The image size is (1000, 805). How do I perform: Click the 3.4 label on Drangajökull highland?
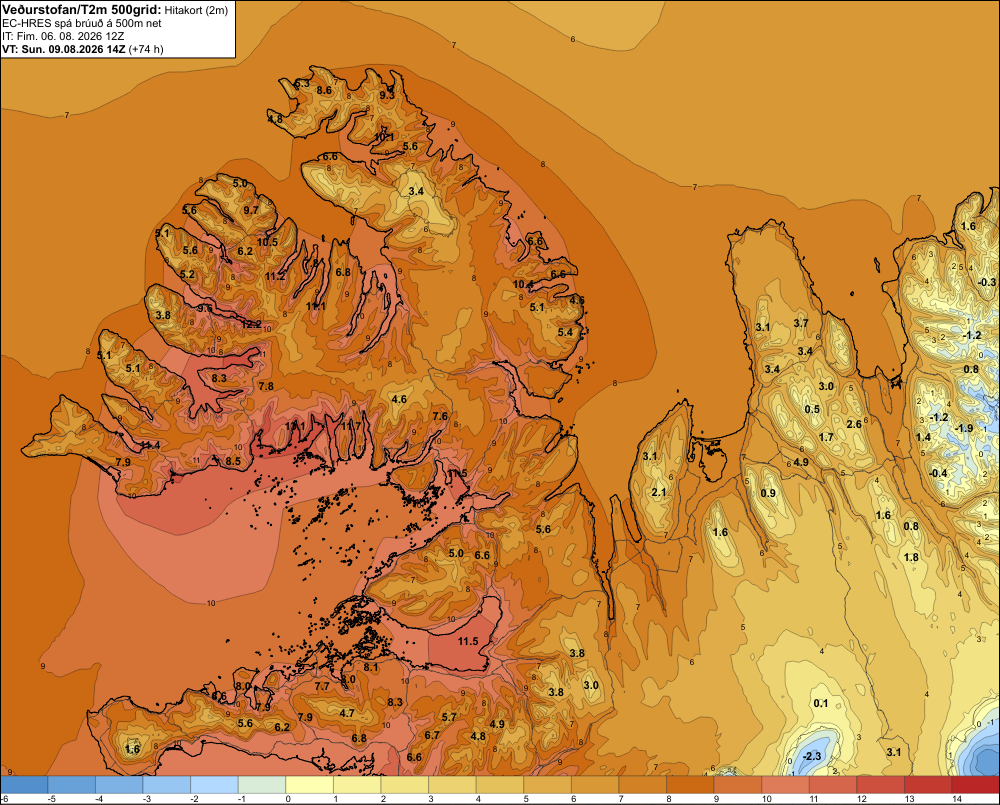416,191
